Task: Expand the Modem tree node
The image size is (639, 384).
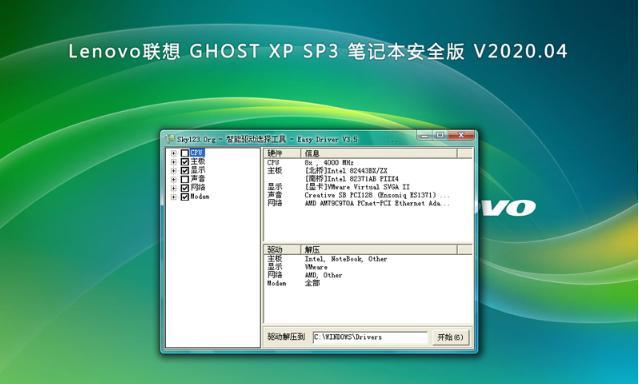Action: point(174,197)
